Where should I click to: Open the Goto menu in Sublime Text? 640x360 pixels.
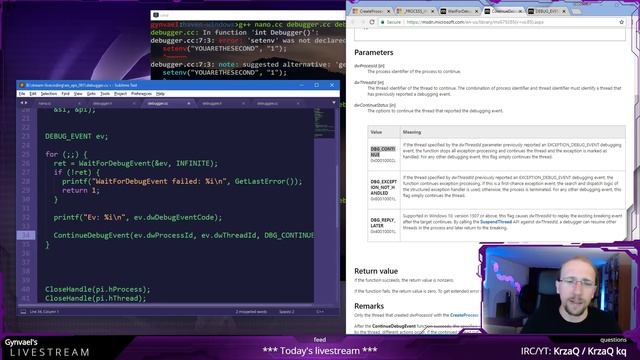91,94
